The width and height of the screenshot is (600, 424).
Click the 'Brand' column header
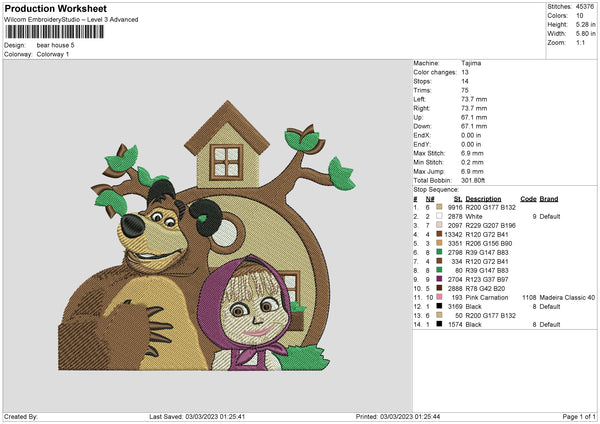[549, 199]
